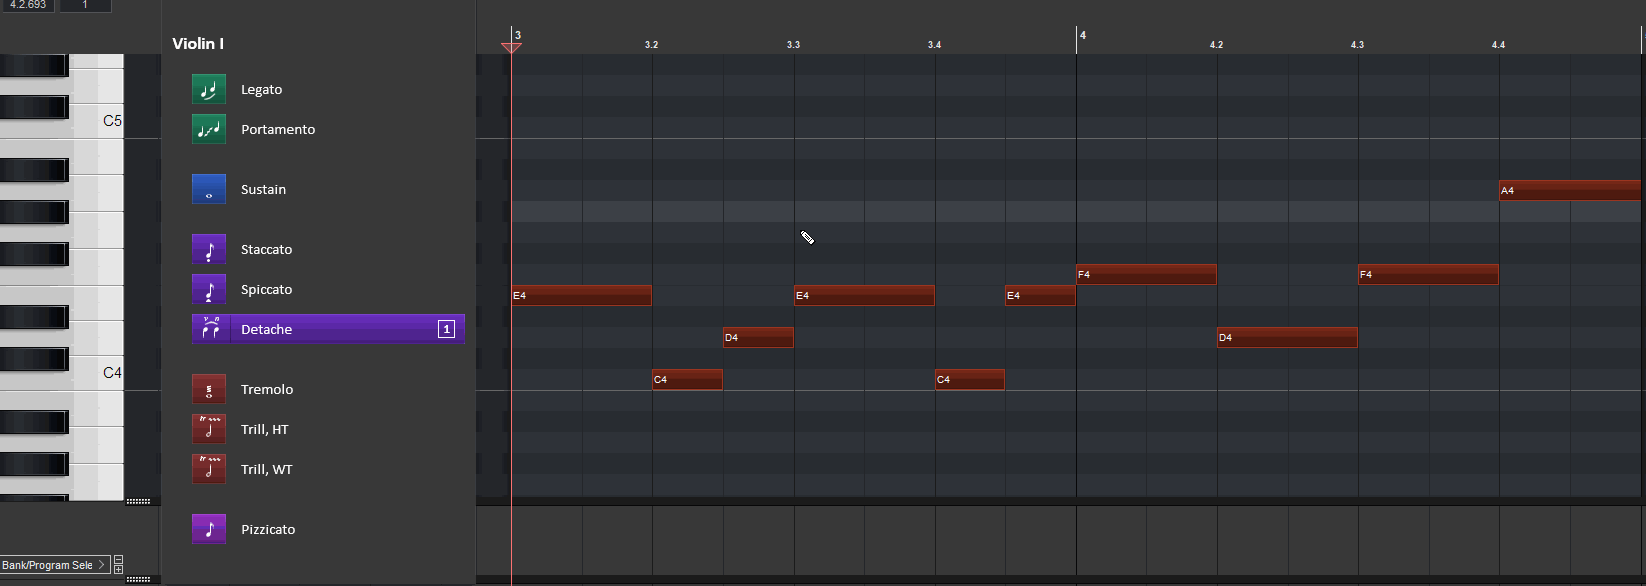Image resolution: width=1646 pixels, height=586 pixels.
Task: Select the Legato articulation icon
Action: tap(209, 89)
